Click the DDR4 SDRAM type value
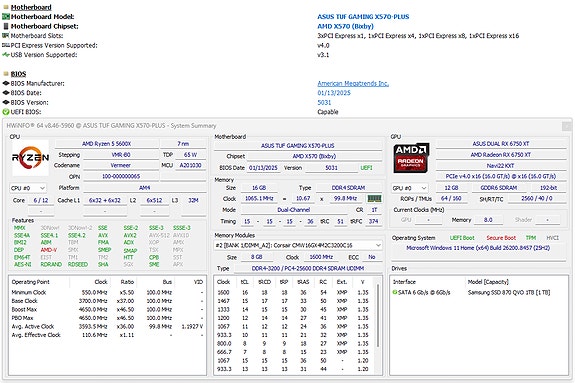Image resolution: width=575 pixels, height=383 pixels. pyautogui.click(x=348, y=188)
